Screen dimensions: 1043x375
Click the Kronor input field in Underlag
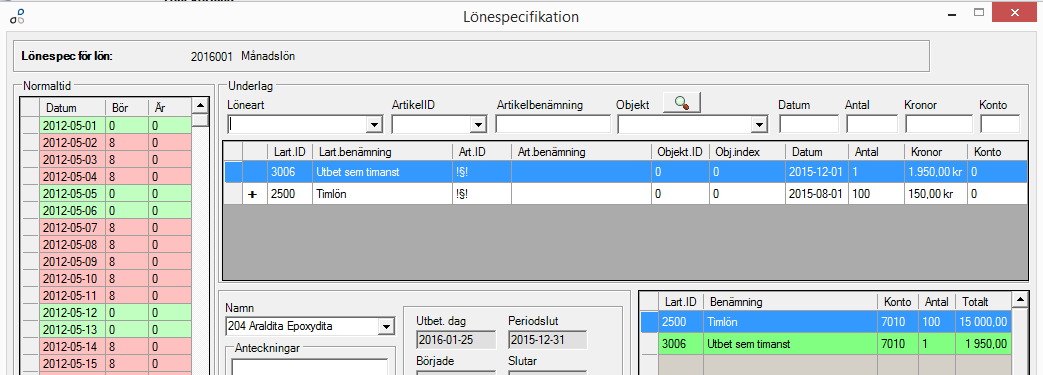pyautogui.click(x=939, y=124)
